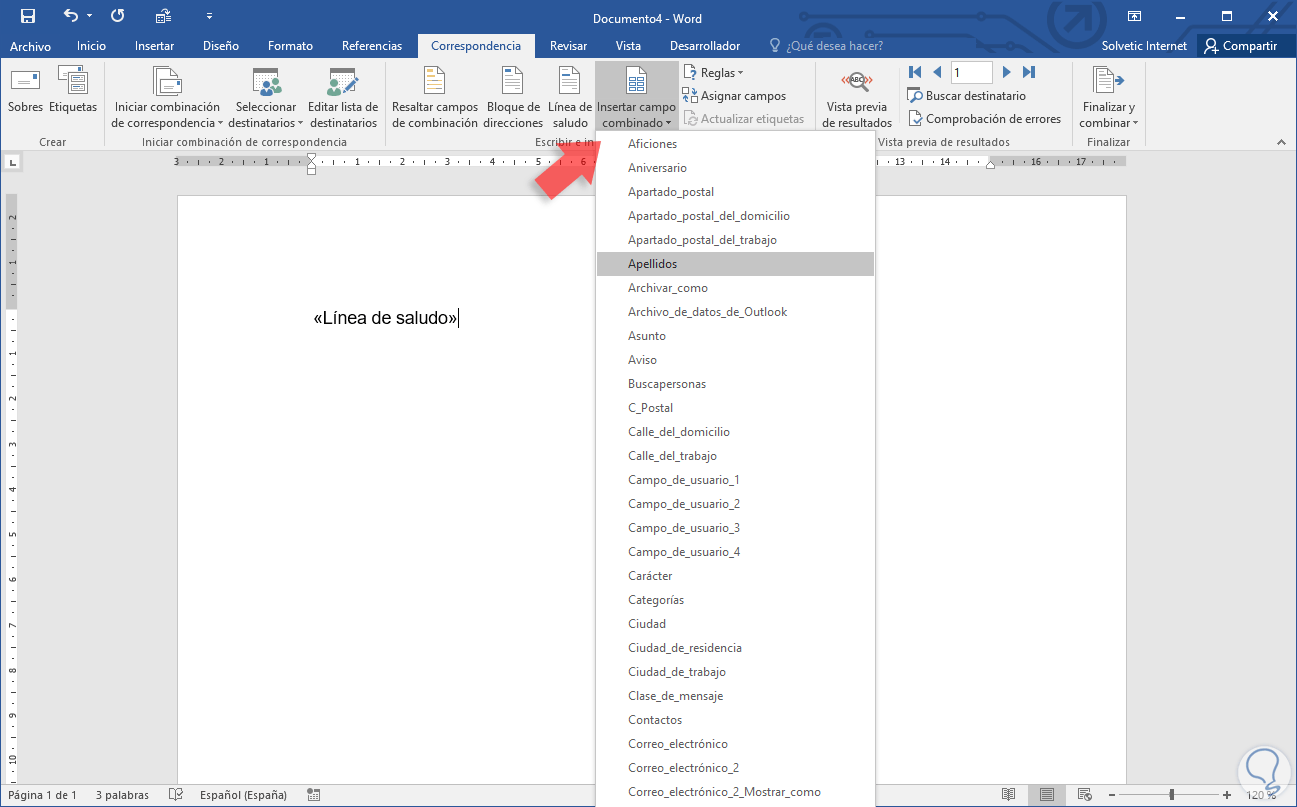1297x807 pixels.
Task: Open Seleccionar destinatarios dropdown
Action: 266,98
